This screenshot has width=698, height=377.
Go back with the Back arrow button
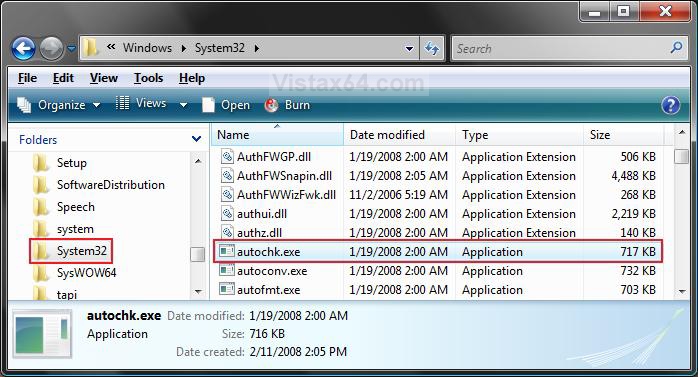[x=23, y=48]
